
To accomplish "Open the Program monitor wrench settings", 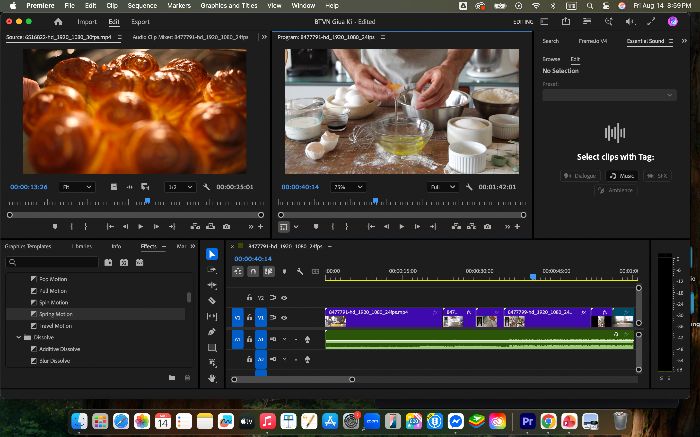I will pos(469,187).
